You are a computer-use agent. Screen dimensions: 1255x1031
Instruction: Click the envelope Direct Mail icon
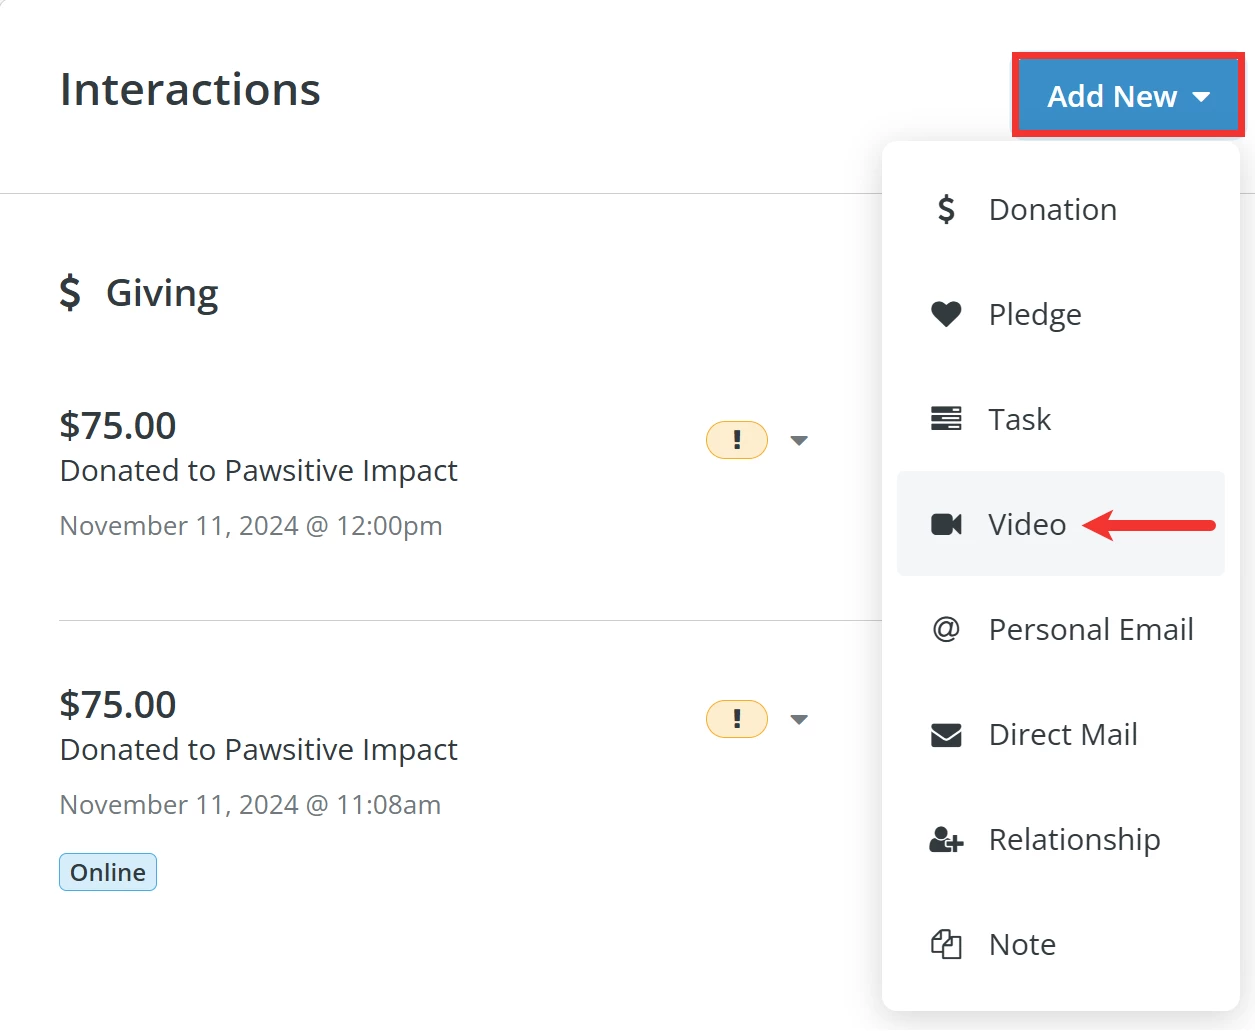click(946, 735)
